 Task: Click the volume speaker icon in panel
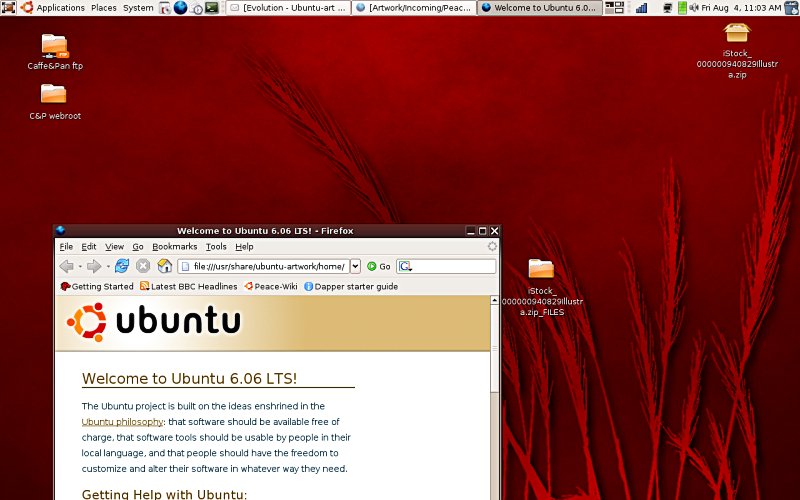(694, 8)
